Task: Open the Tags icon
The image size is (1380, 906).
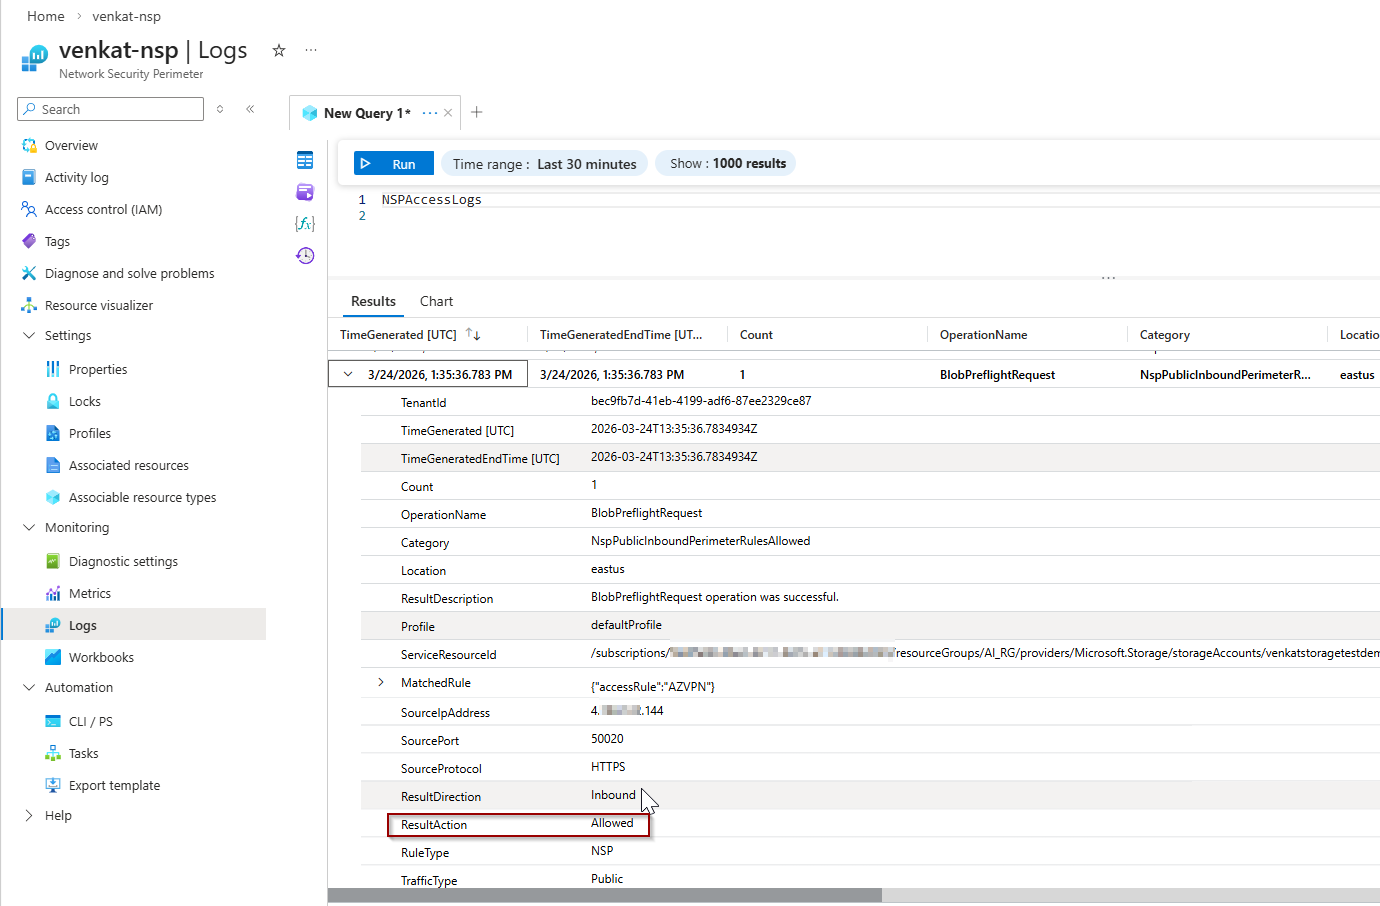Action: 29,242
